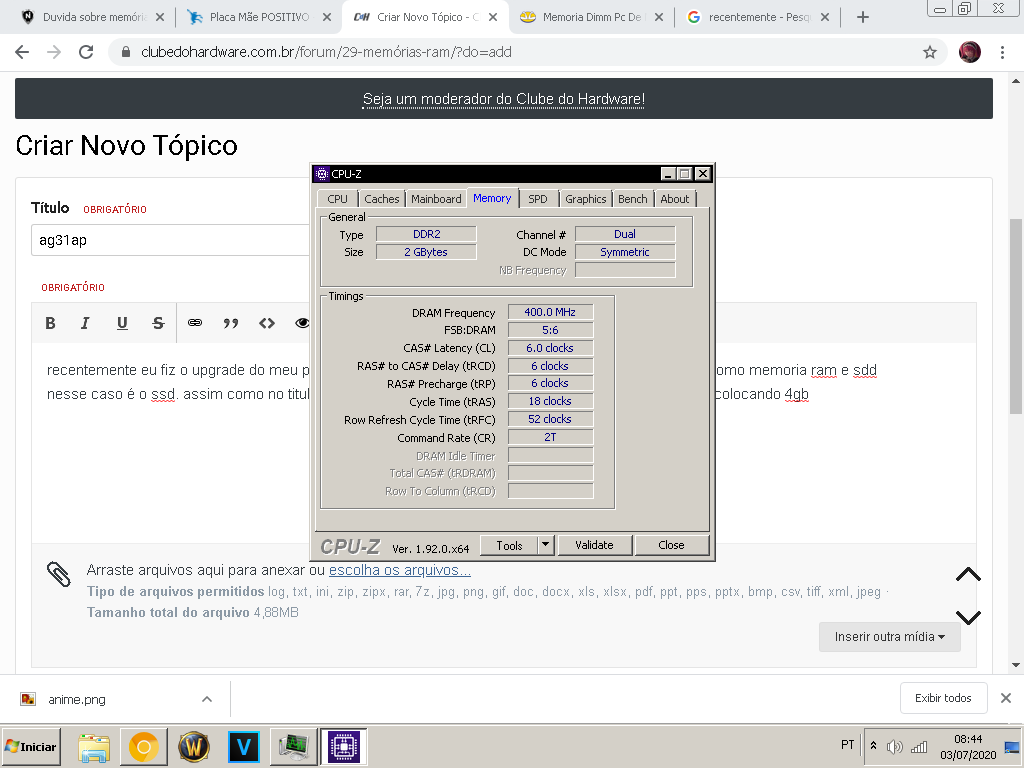Click the downward chevron arrow
Image resolution: width=1024 pixels, height=768 pixels.
pos(968,617)
